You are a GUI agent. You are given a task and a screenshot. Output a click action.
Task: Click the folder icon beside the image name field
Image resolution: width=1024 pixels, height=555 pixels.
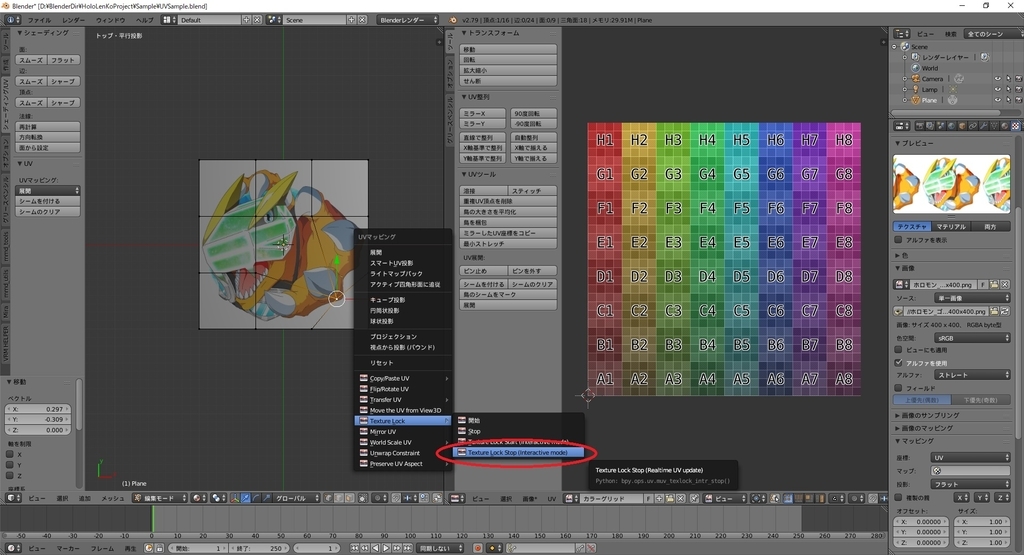994,285
